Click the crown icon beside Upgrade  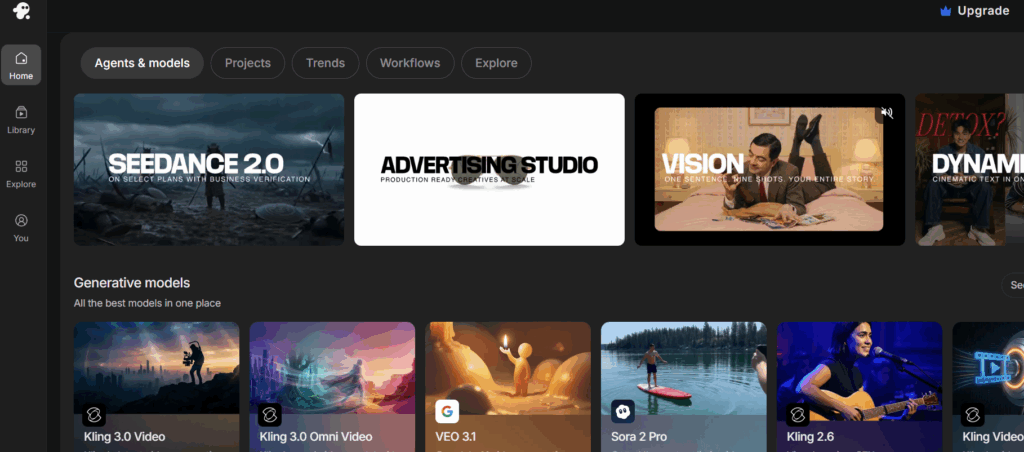945,11
